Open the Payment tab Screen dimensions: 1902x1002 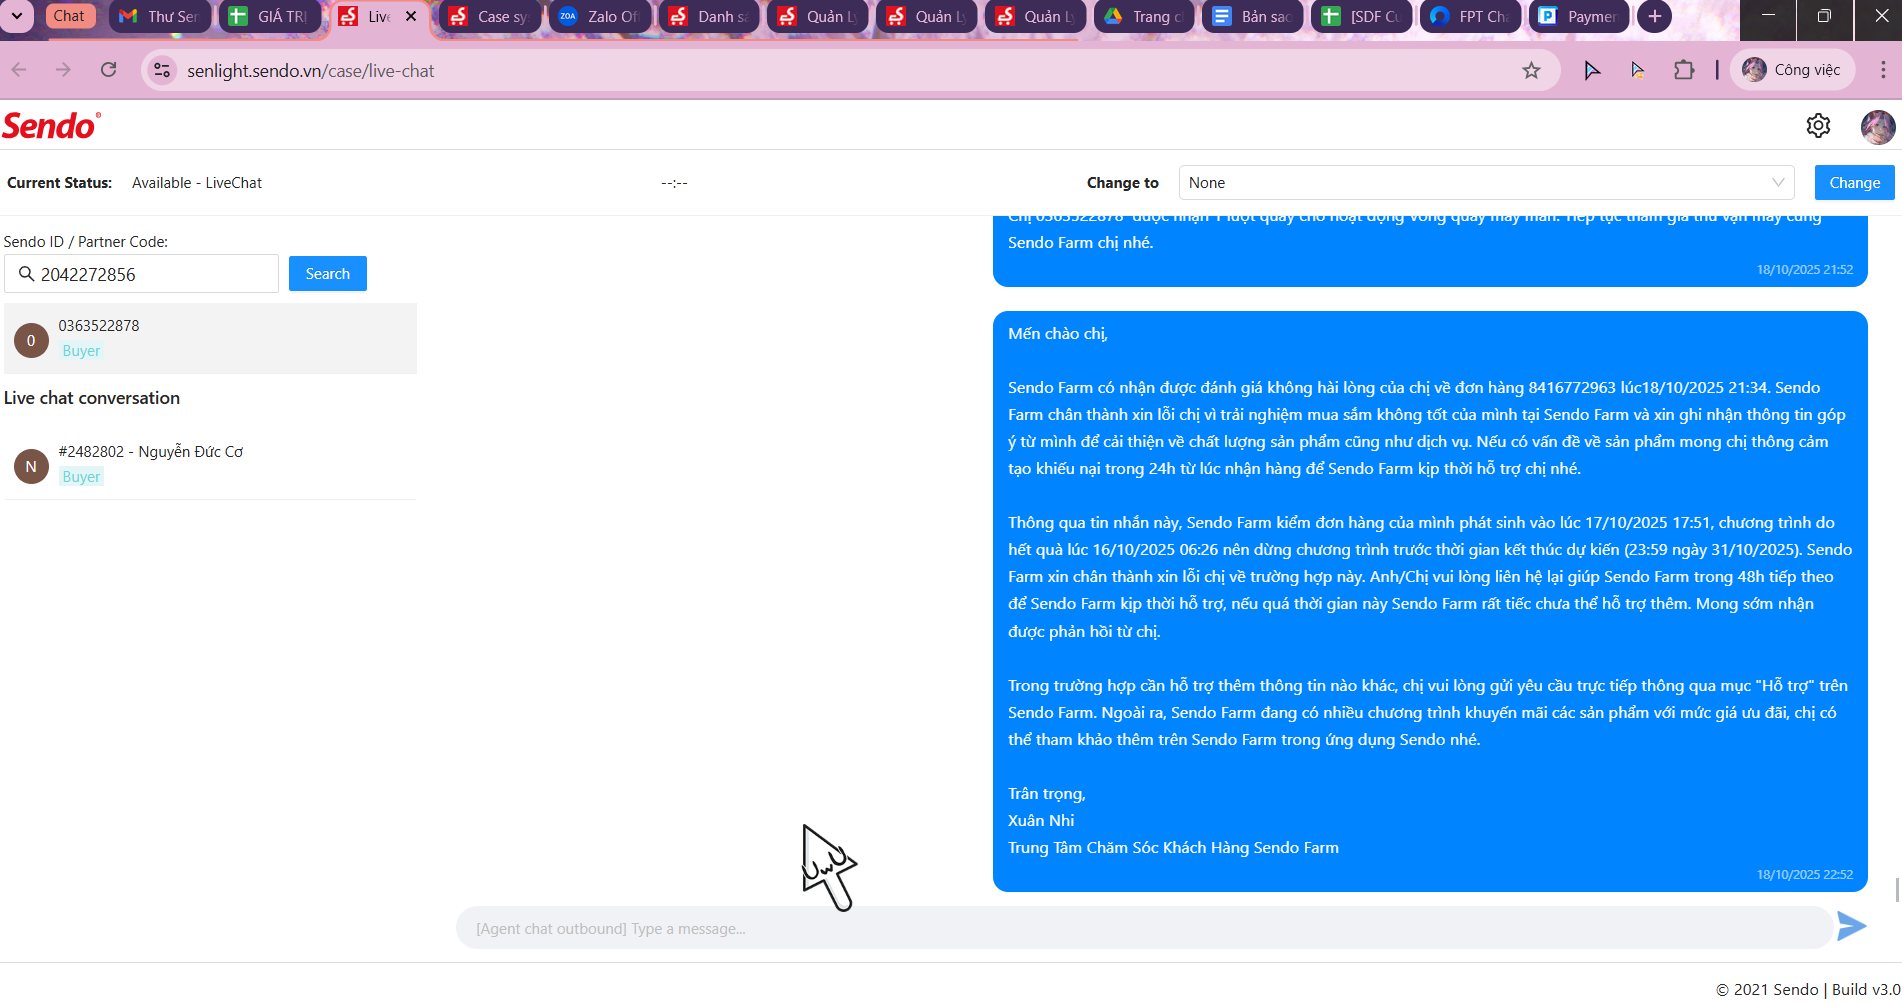point(1580,16)
